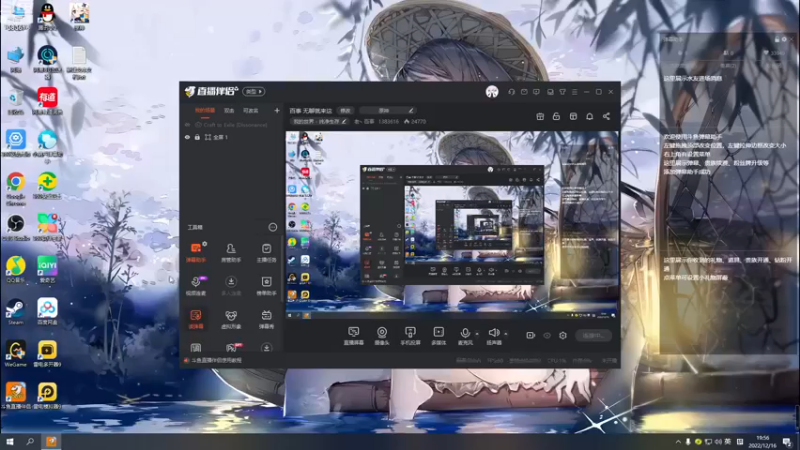Select the Craft to Exile source row
The height and width of the screenshot is (450, 800).
pyautogui.click(x=232, y=125)
